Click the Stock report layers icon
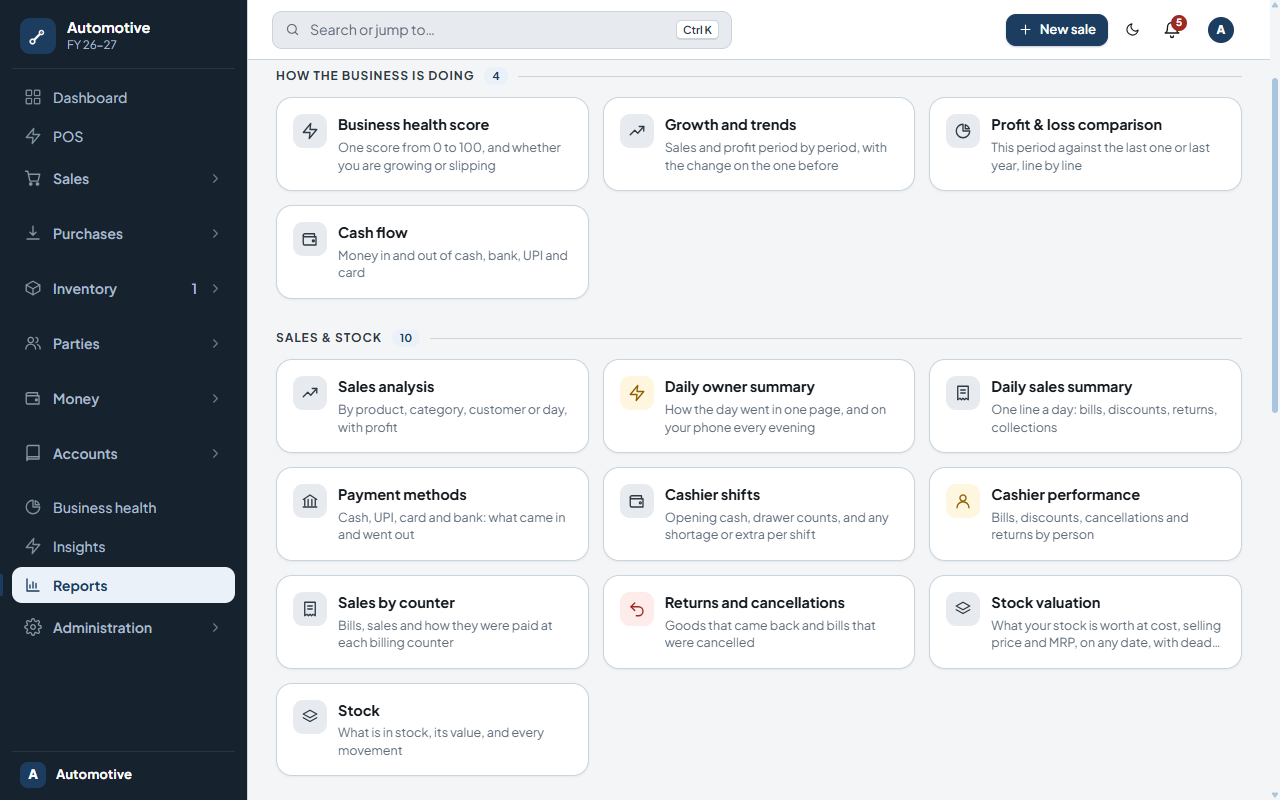This screenshot has width=1280, height=800. click(310, 717)
